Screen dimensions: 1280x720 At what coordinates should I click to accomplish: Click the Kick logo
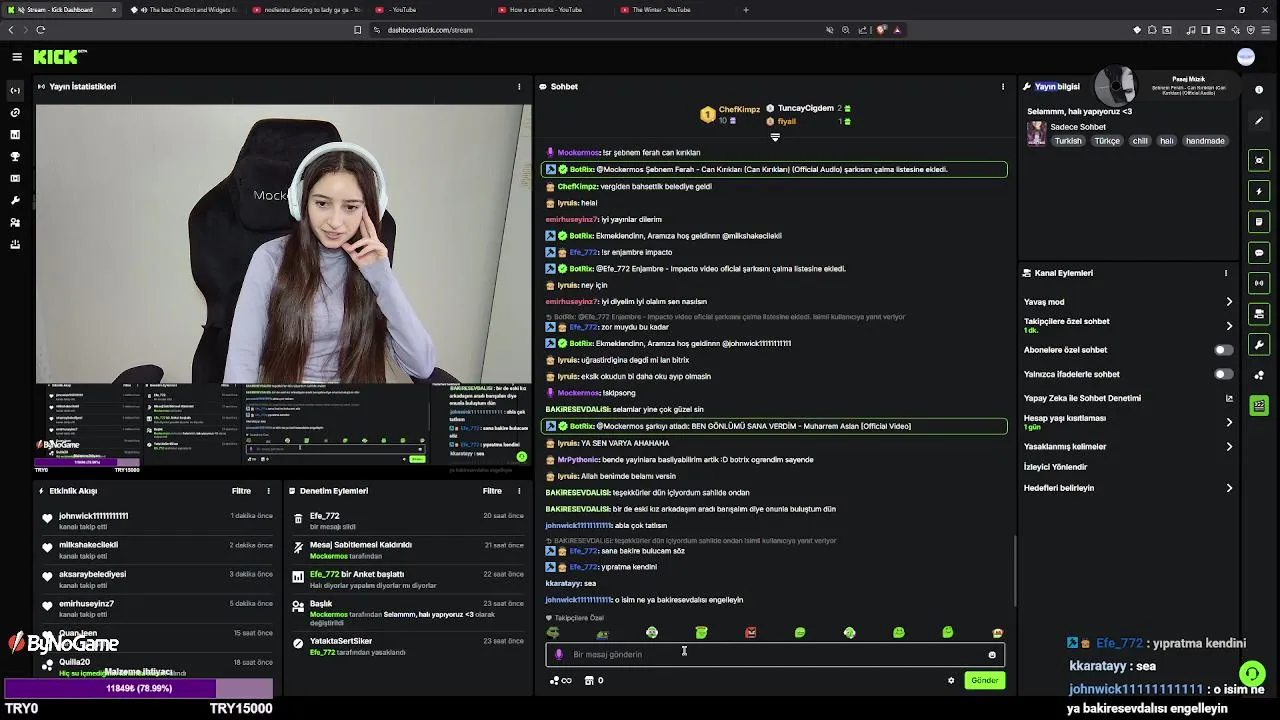pos(60,57)
